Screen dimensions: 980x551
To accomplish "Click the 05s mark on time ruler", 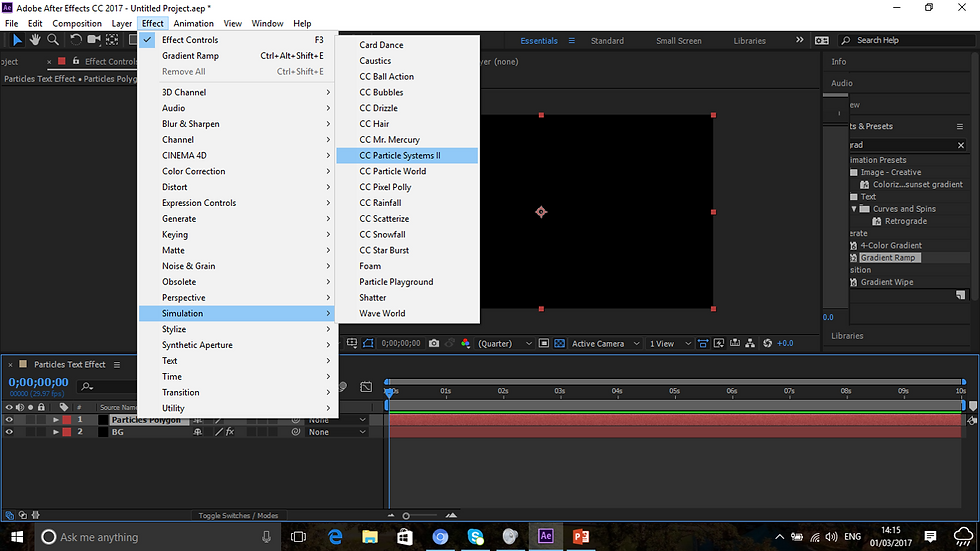I will point(674,391).
